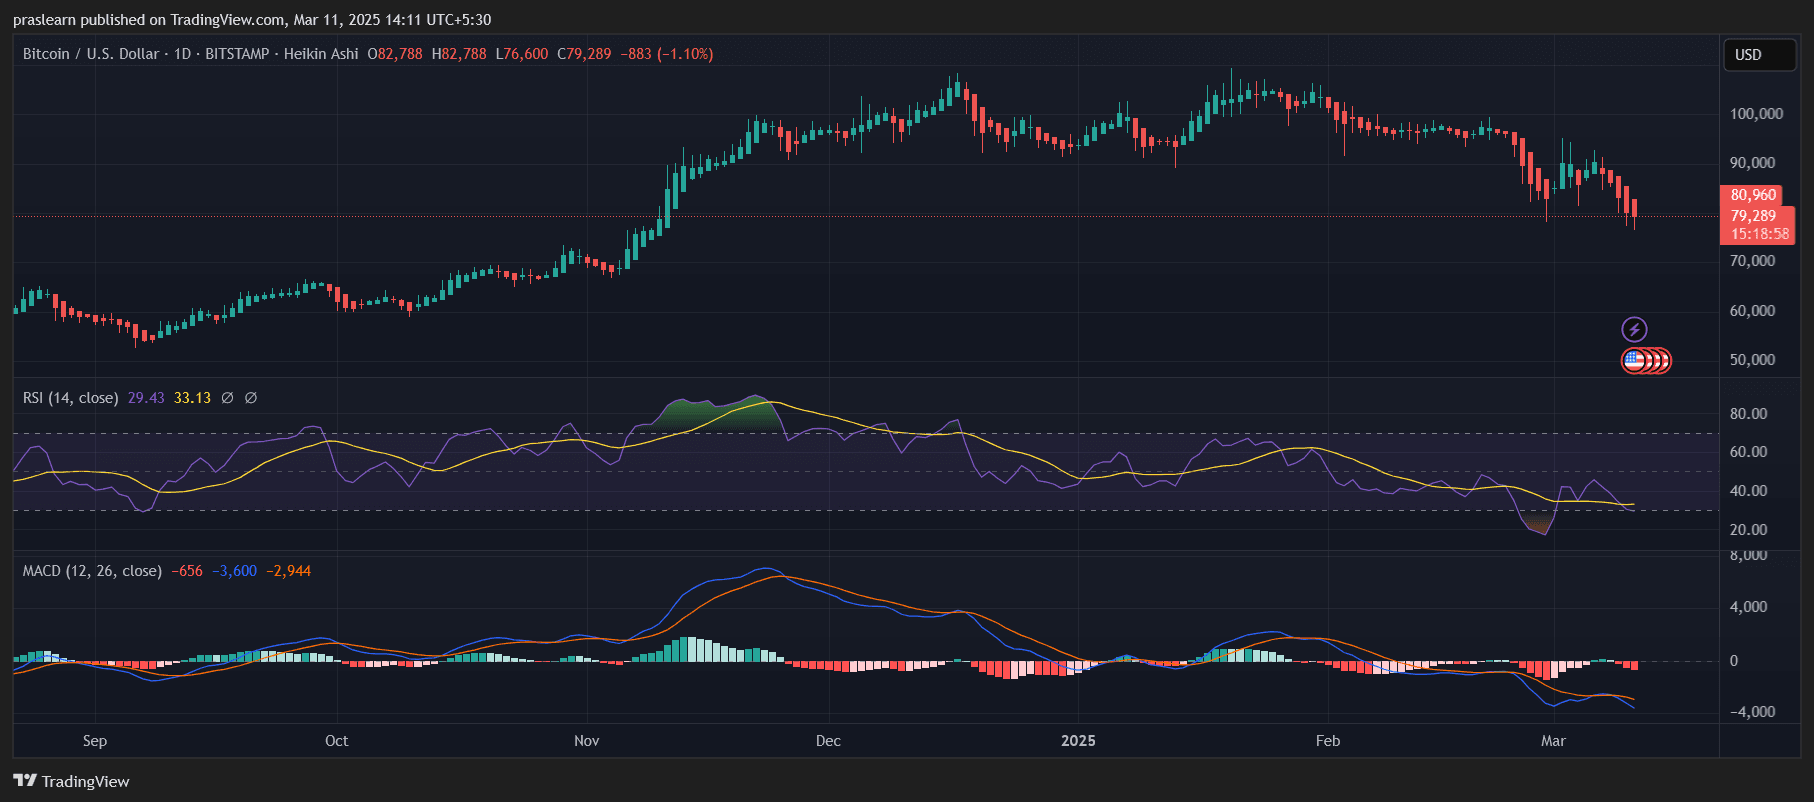Image resolution: width=1814 pixels, height=802 pixels.
Task: Click the 79,289 current price label
Action: 1753,215
